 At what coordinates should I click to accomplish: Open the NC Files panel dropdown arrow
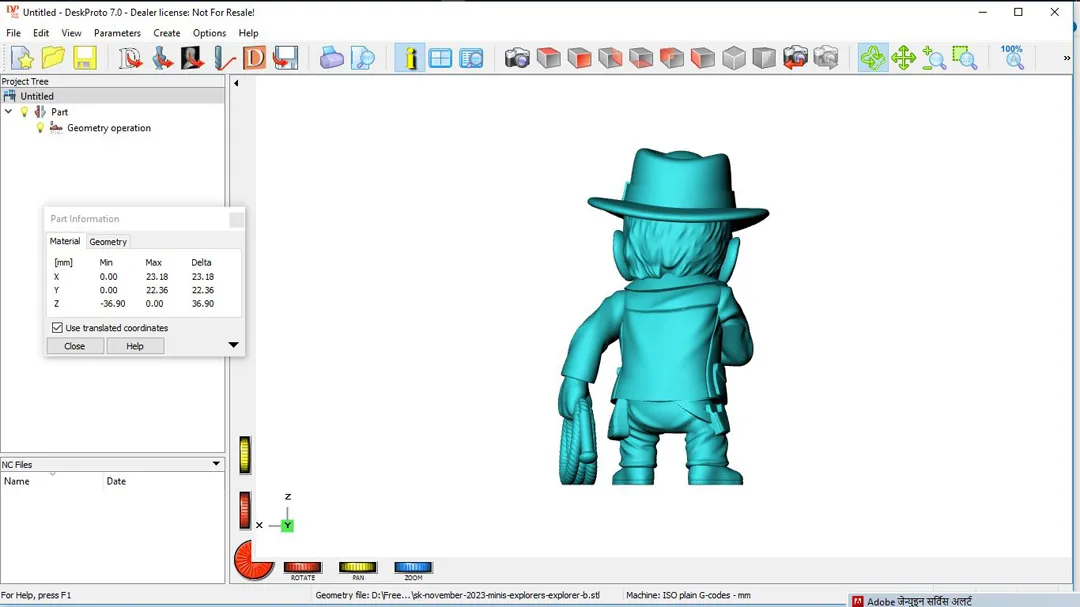[216, 464]
